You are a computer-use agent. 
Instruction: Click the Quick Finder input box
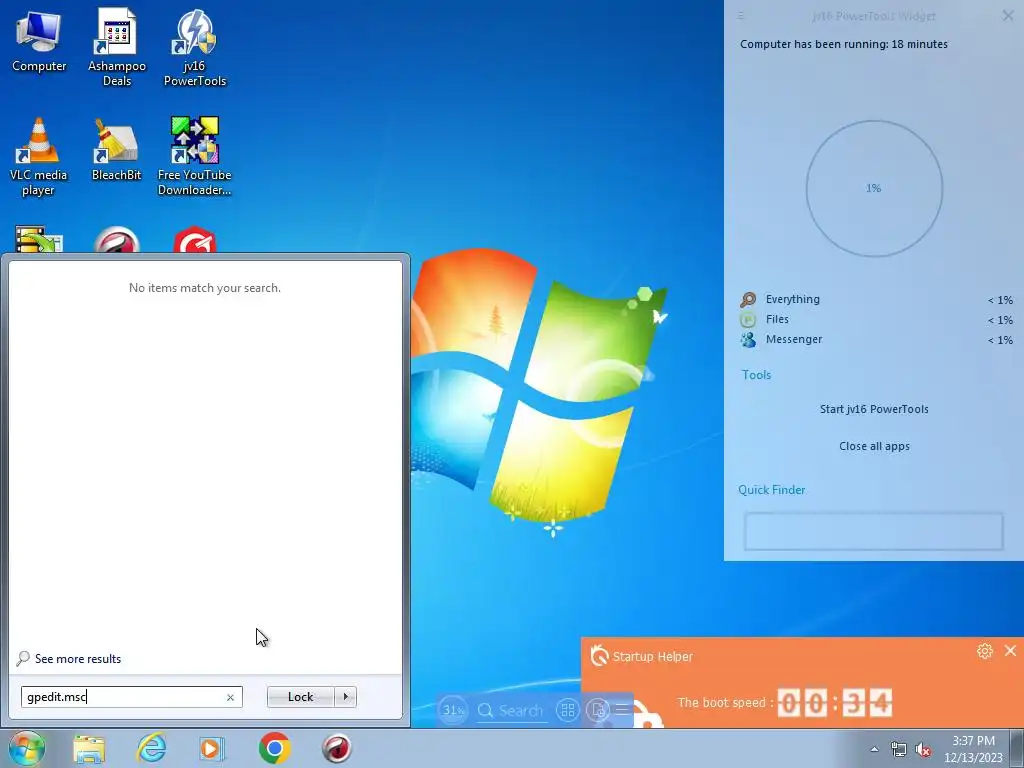point(874,531)
